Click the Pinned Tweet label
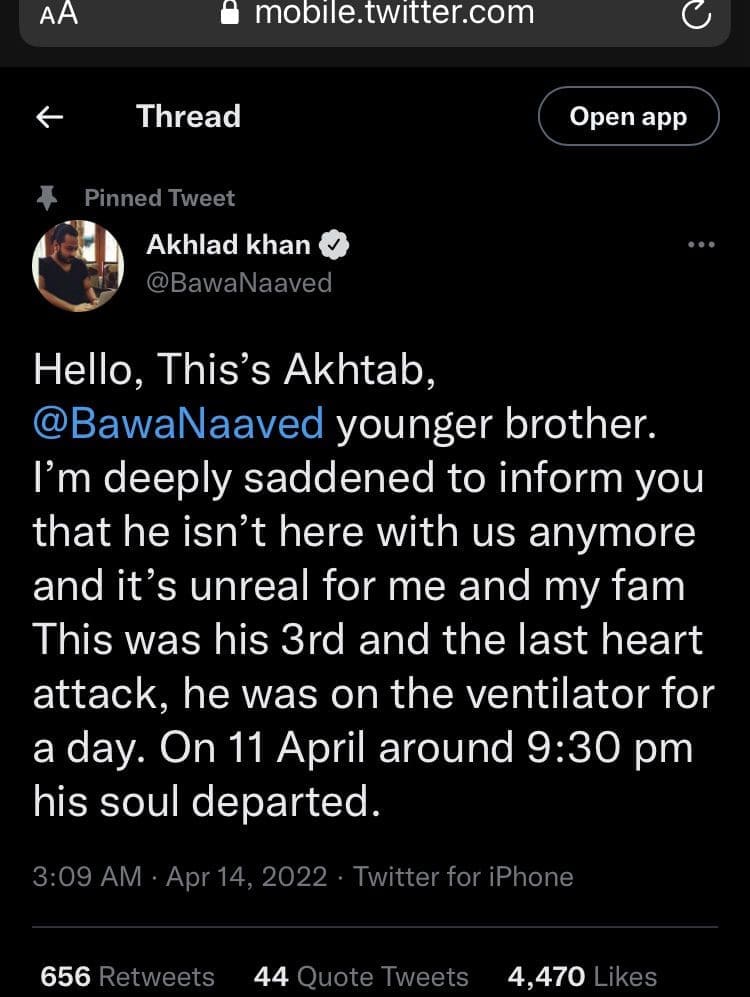 coord(159,198)
